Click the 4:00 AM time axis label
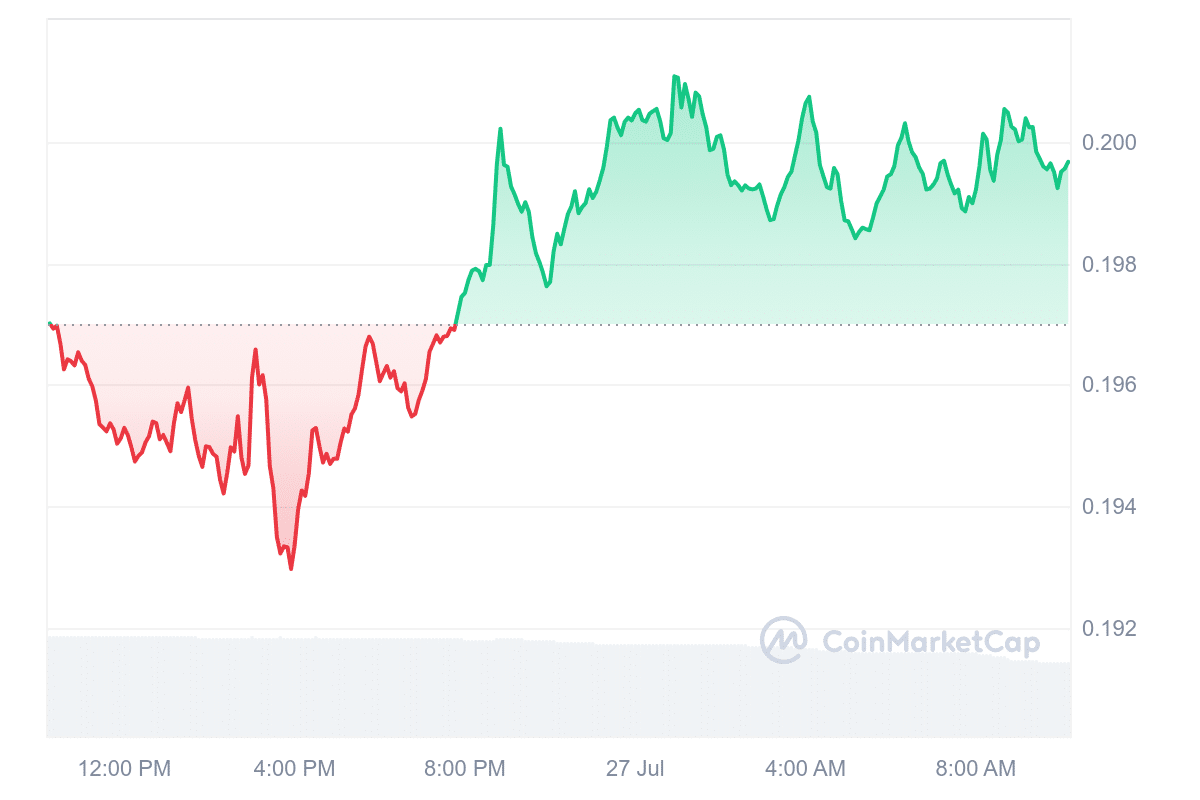 (x=805, y=769)
